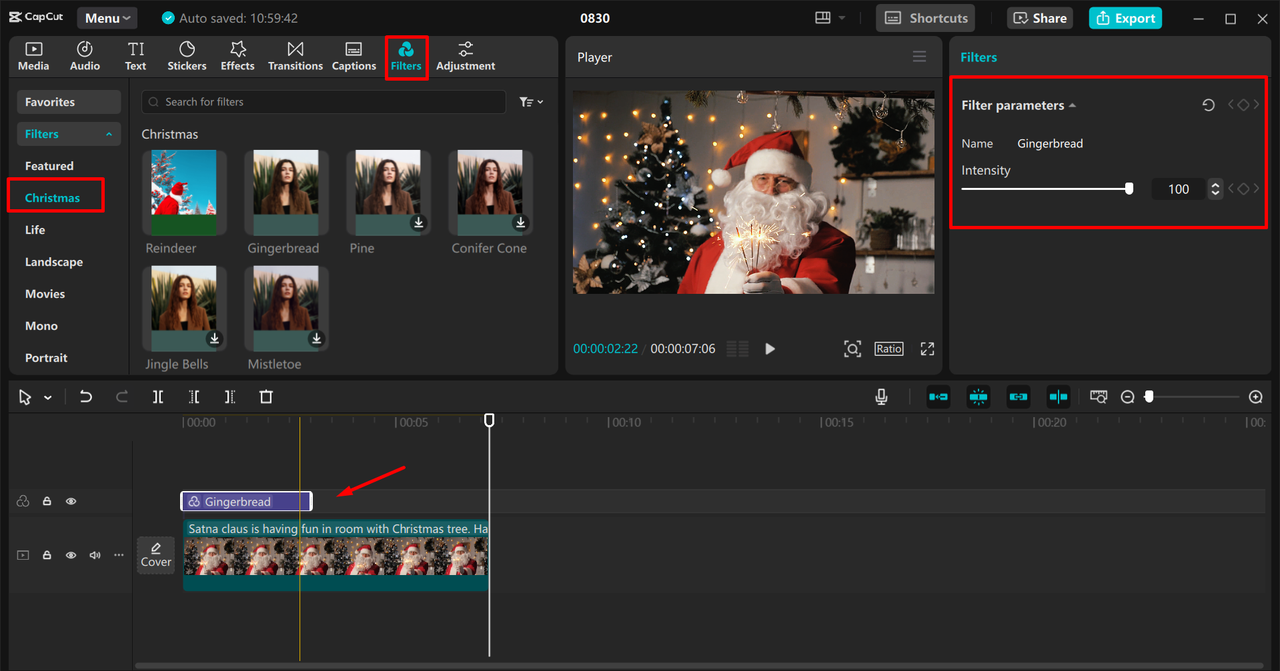The image size is (1280, 671).
Task: Reset the filter parameters
Action: point(1209,105)
